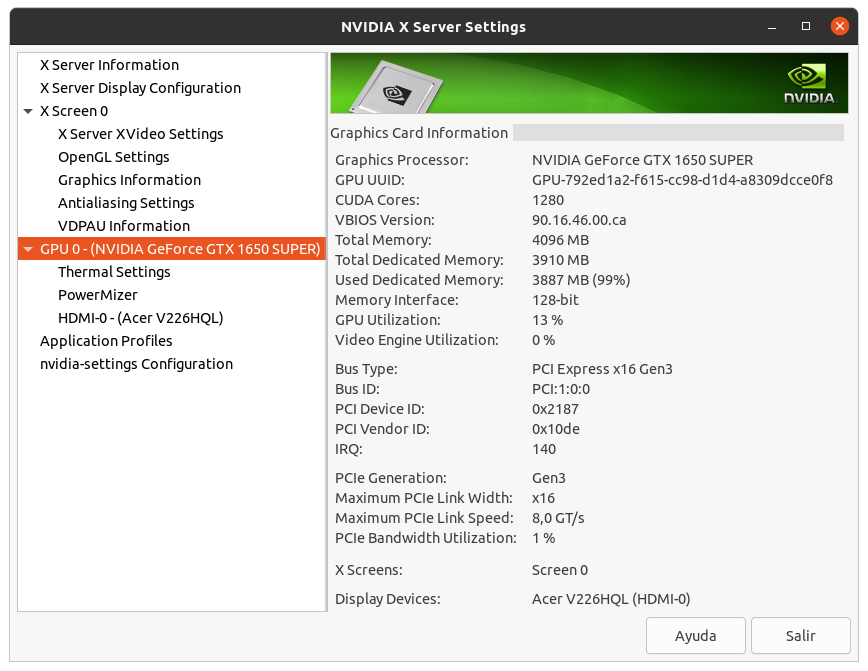The image size is (868, 671).
Task: Click IRQ value 140
Action: (544, 448)
